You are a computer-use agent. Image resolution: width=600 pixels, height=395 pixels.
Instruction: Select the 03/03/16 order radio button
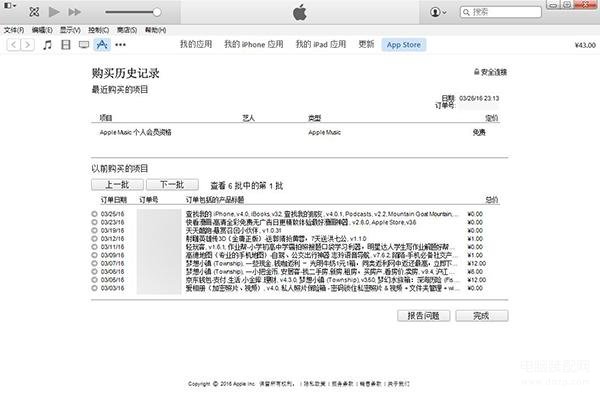(94, 288)
